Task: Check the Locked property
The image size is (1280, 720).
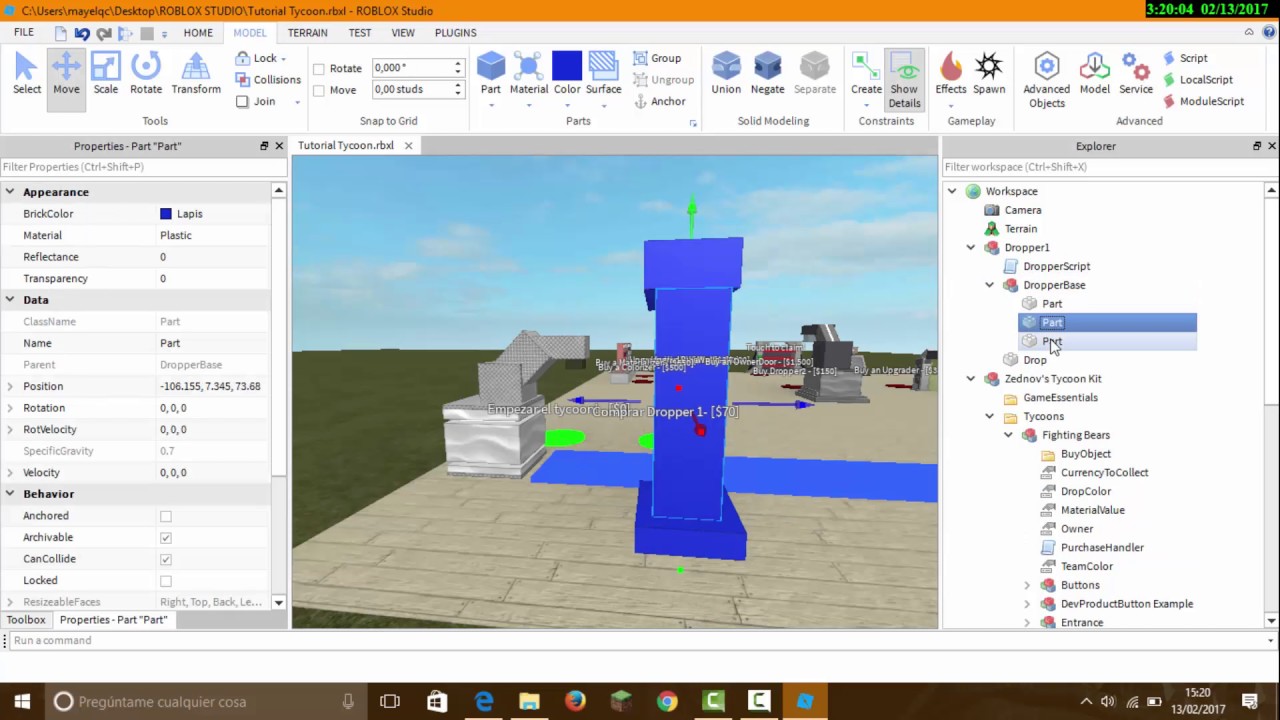Action: click(x=166, y=581)
